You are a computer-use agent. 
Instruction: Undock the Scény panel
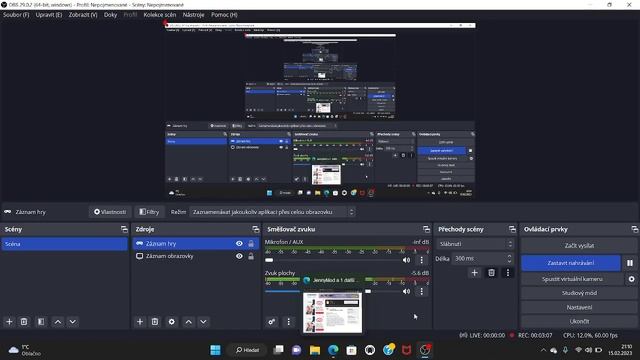tap(124, 229)
